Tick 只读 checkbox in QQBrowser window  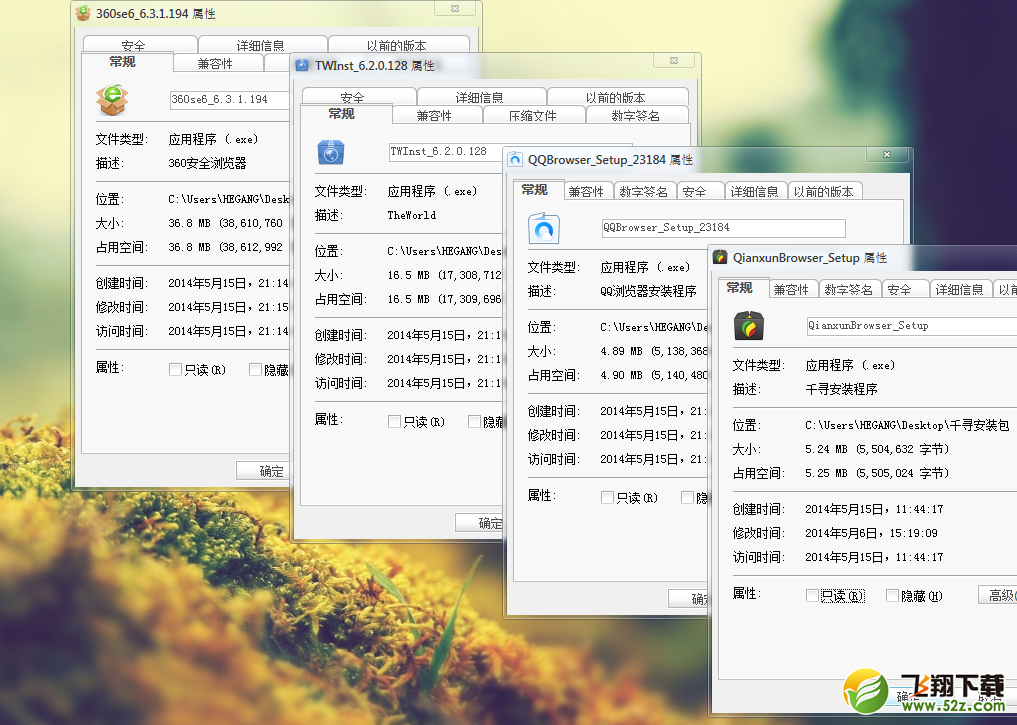pos(607,497)
